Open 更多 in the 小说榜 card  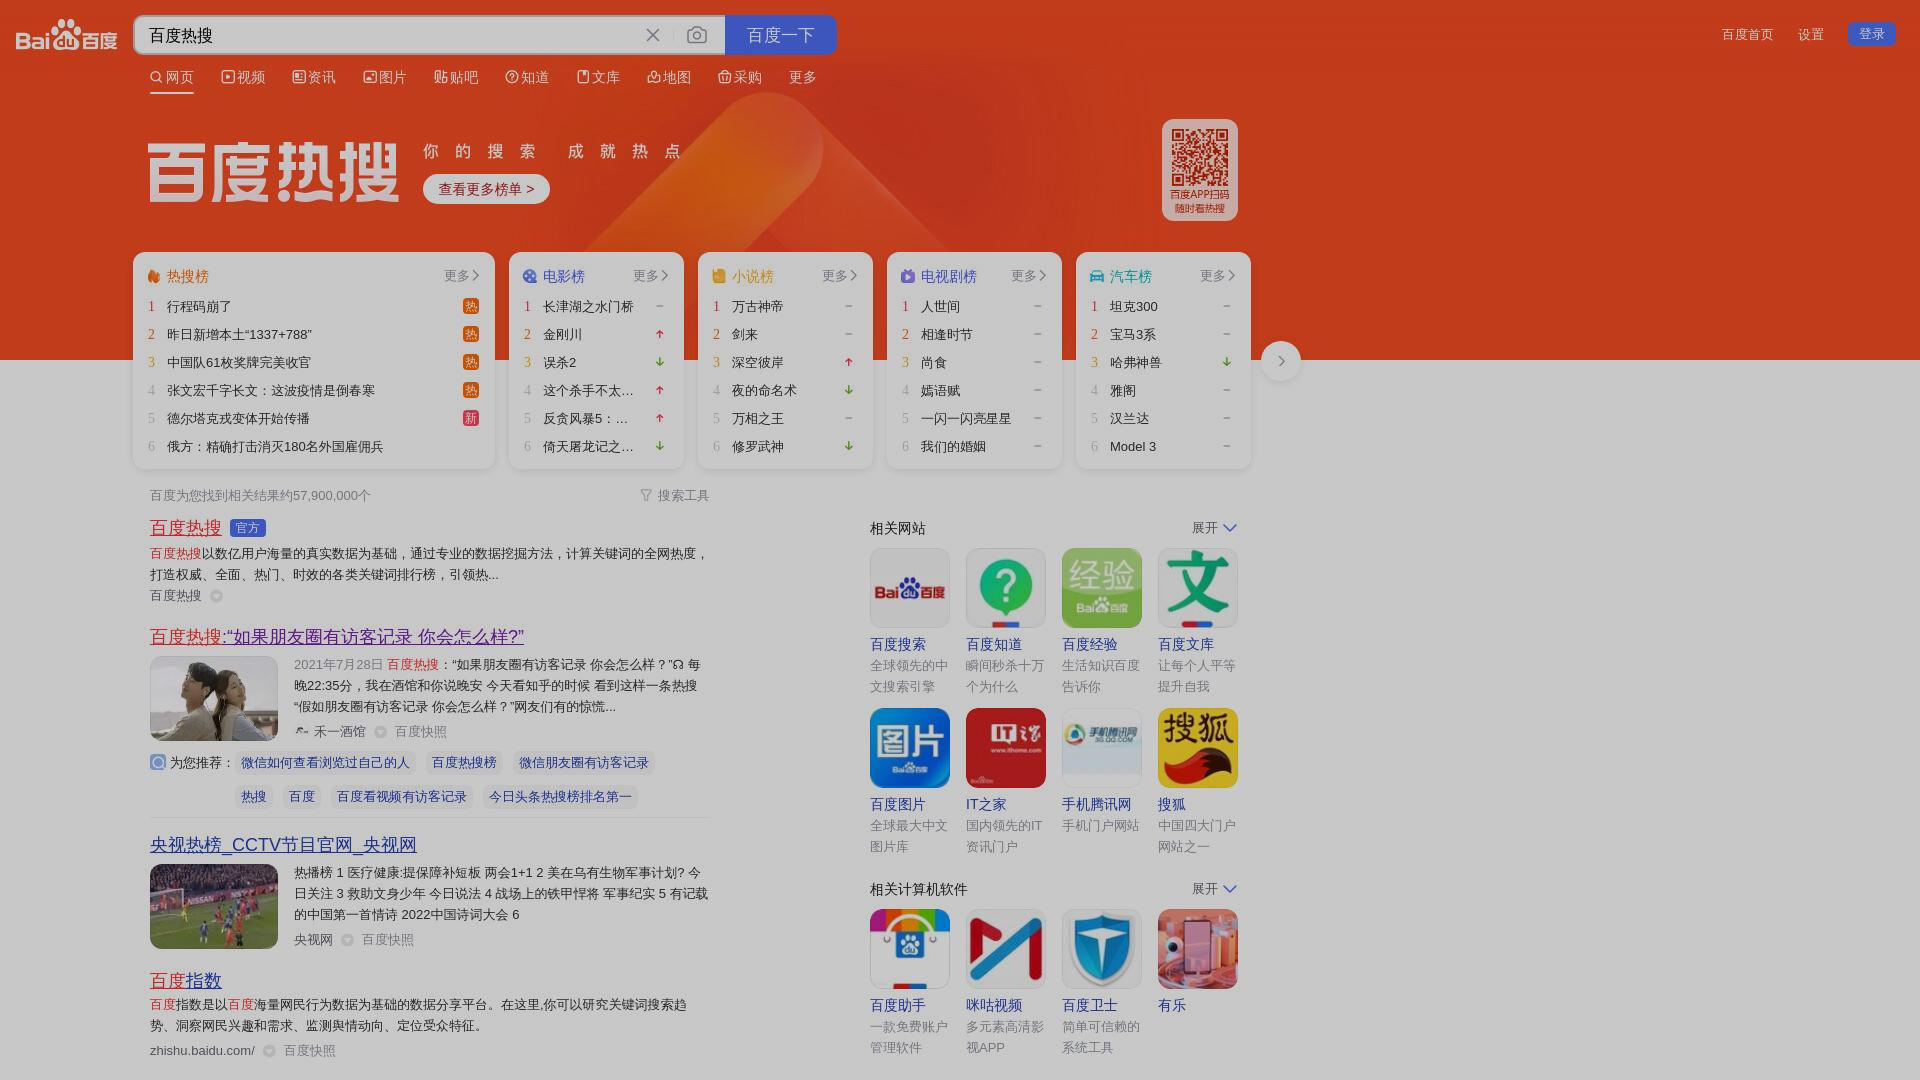click(840, 276)
